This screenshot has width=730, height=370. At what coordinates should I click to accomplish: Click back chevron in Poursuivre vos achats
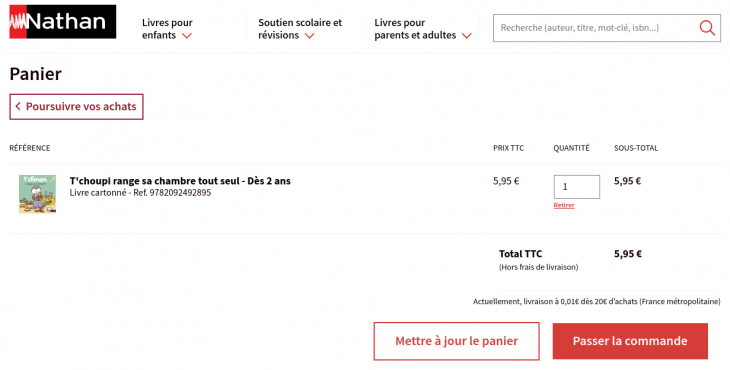coord(18,107)
